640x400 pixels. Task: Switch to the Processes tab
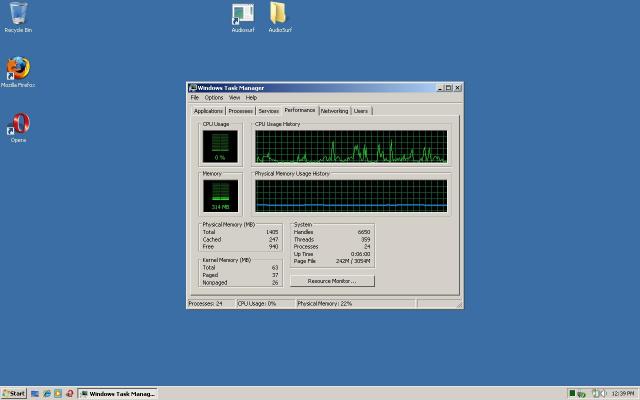(240, 111)
